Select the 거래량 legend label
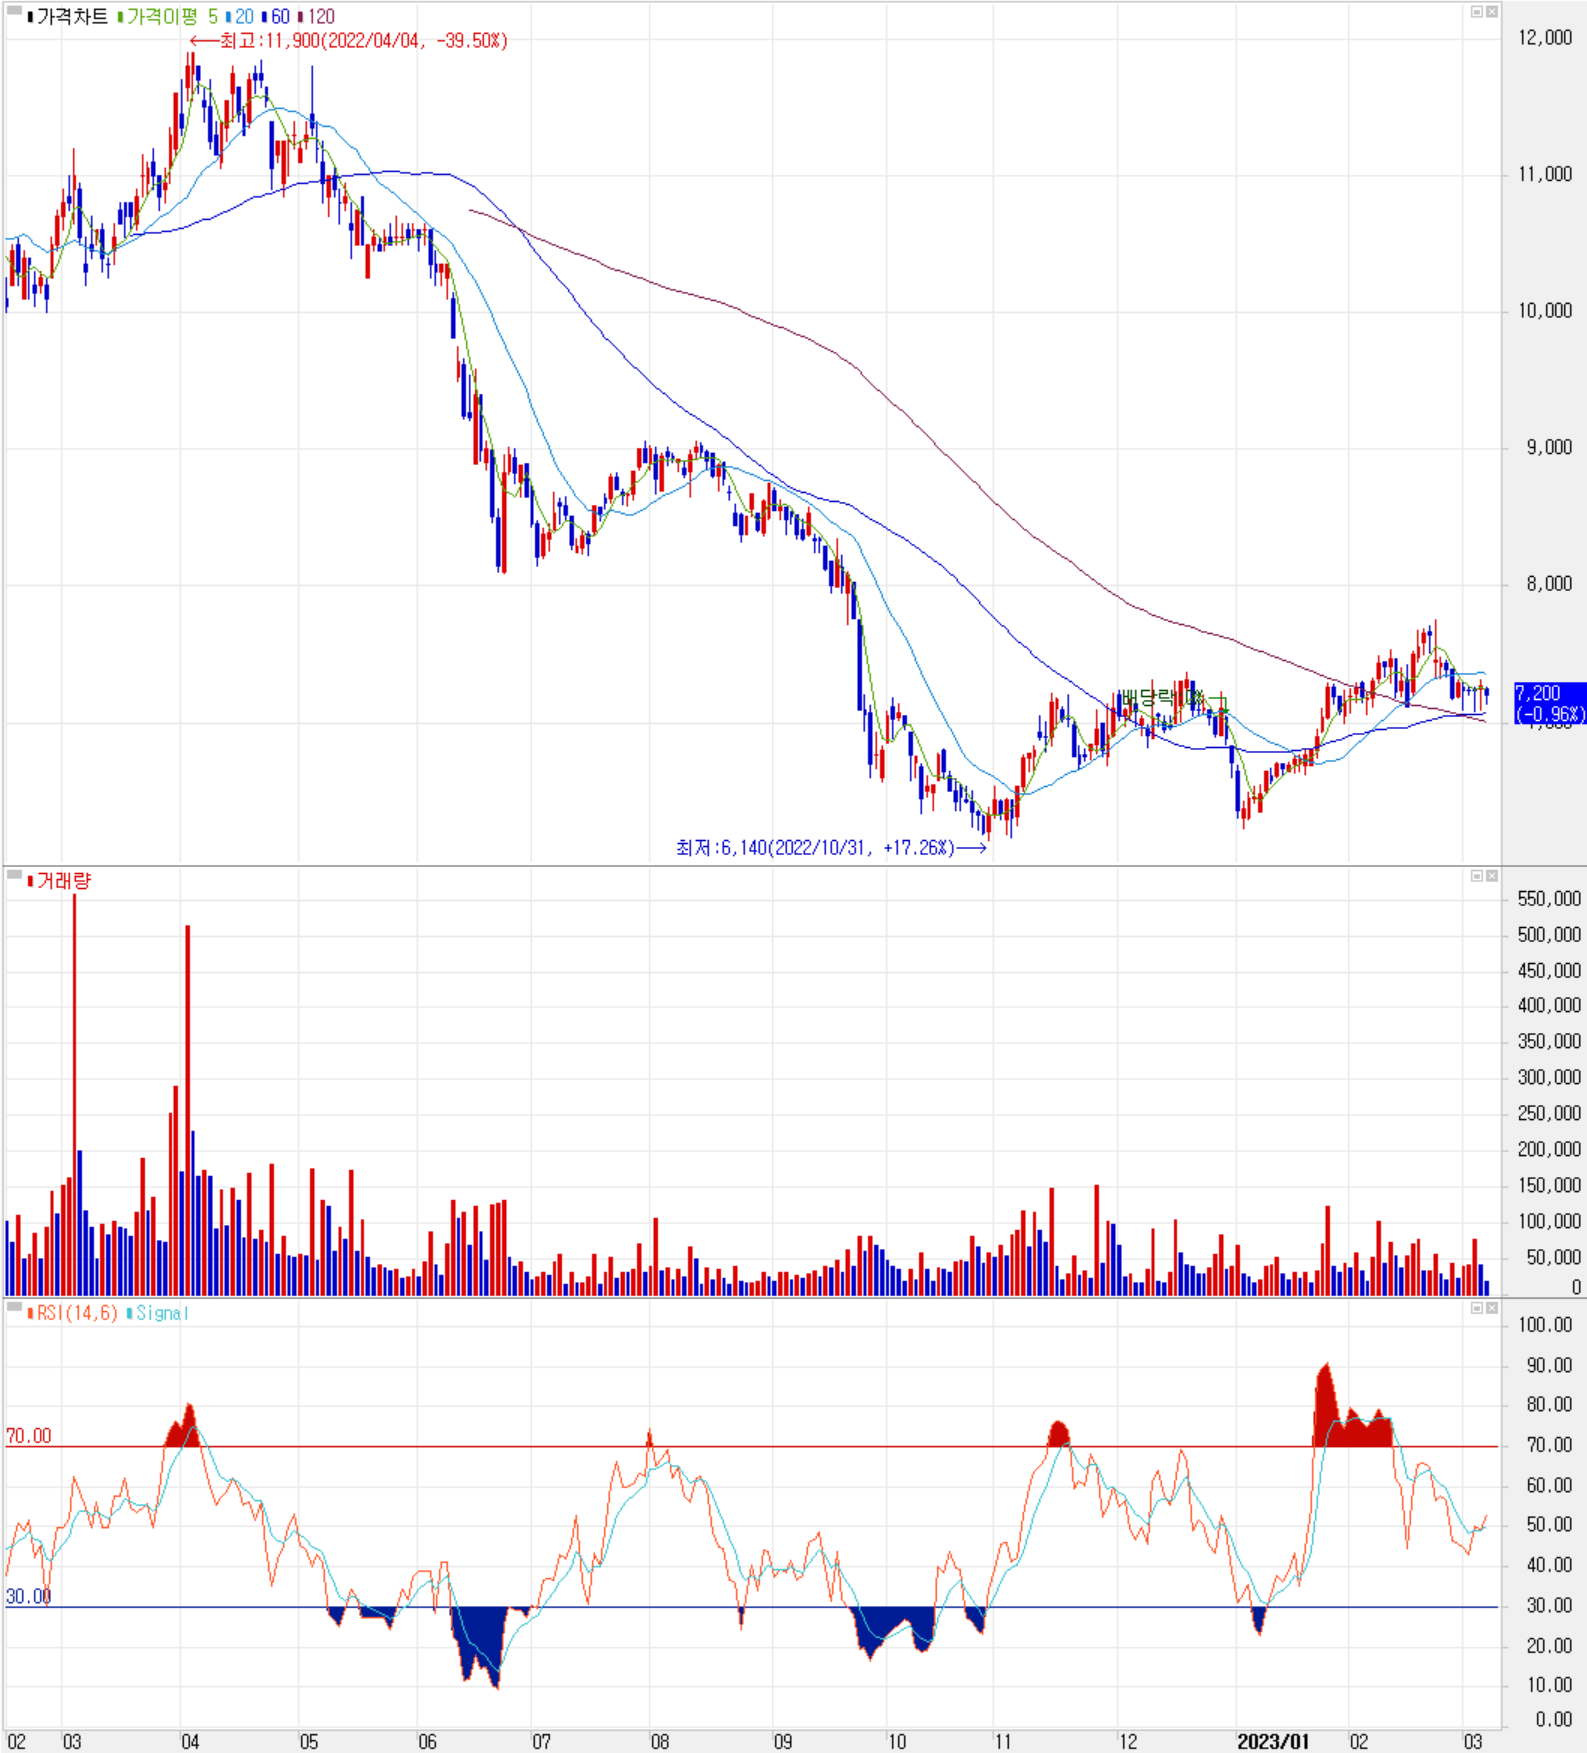This screenshot has height=1753, width=1587. click(x=64, y=881)
